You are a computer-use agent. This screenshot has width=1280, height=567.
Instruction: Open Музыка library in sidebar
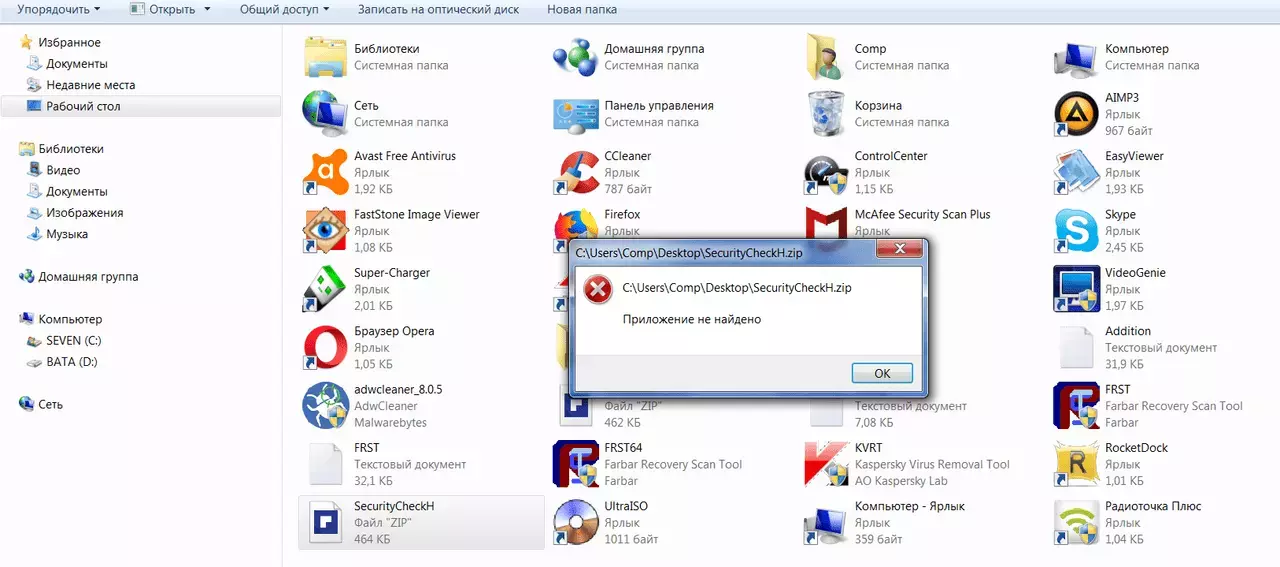(x=66, y=234)
